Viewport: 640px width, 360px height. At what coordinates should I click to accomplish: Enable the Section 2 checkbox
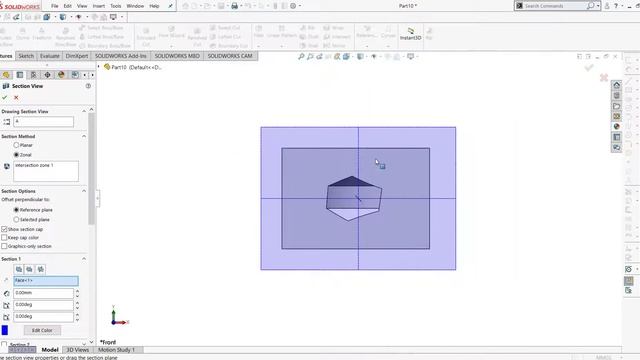click(4, 344)
